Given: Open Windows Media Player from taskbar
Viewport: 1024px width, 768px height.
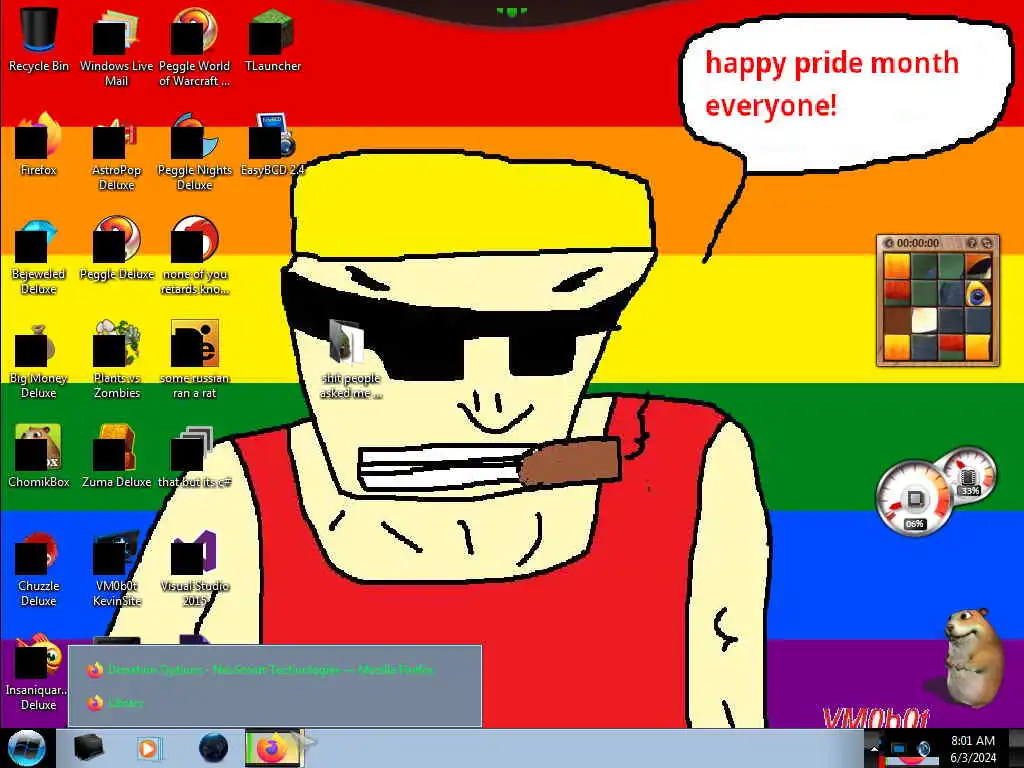Looking at the screenshot, I should [149, 748].
